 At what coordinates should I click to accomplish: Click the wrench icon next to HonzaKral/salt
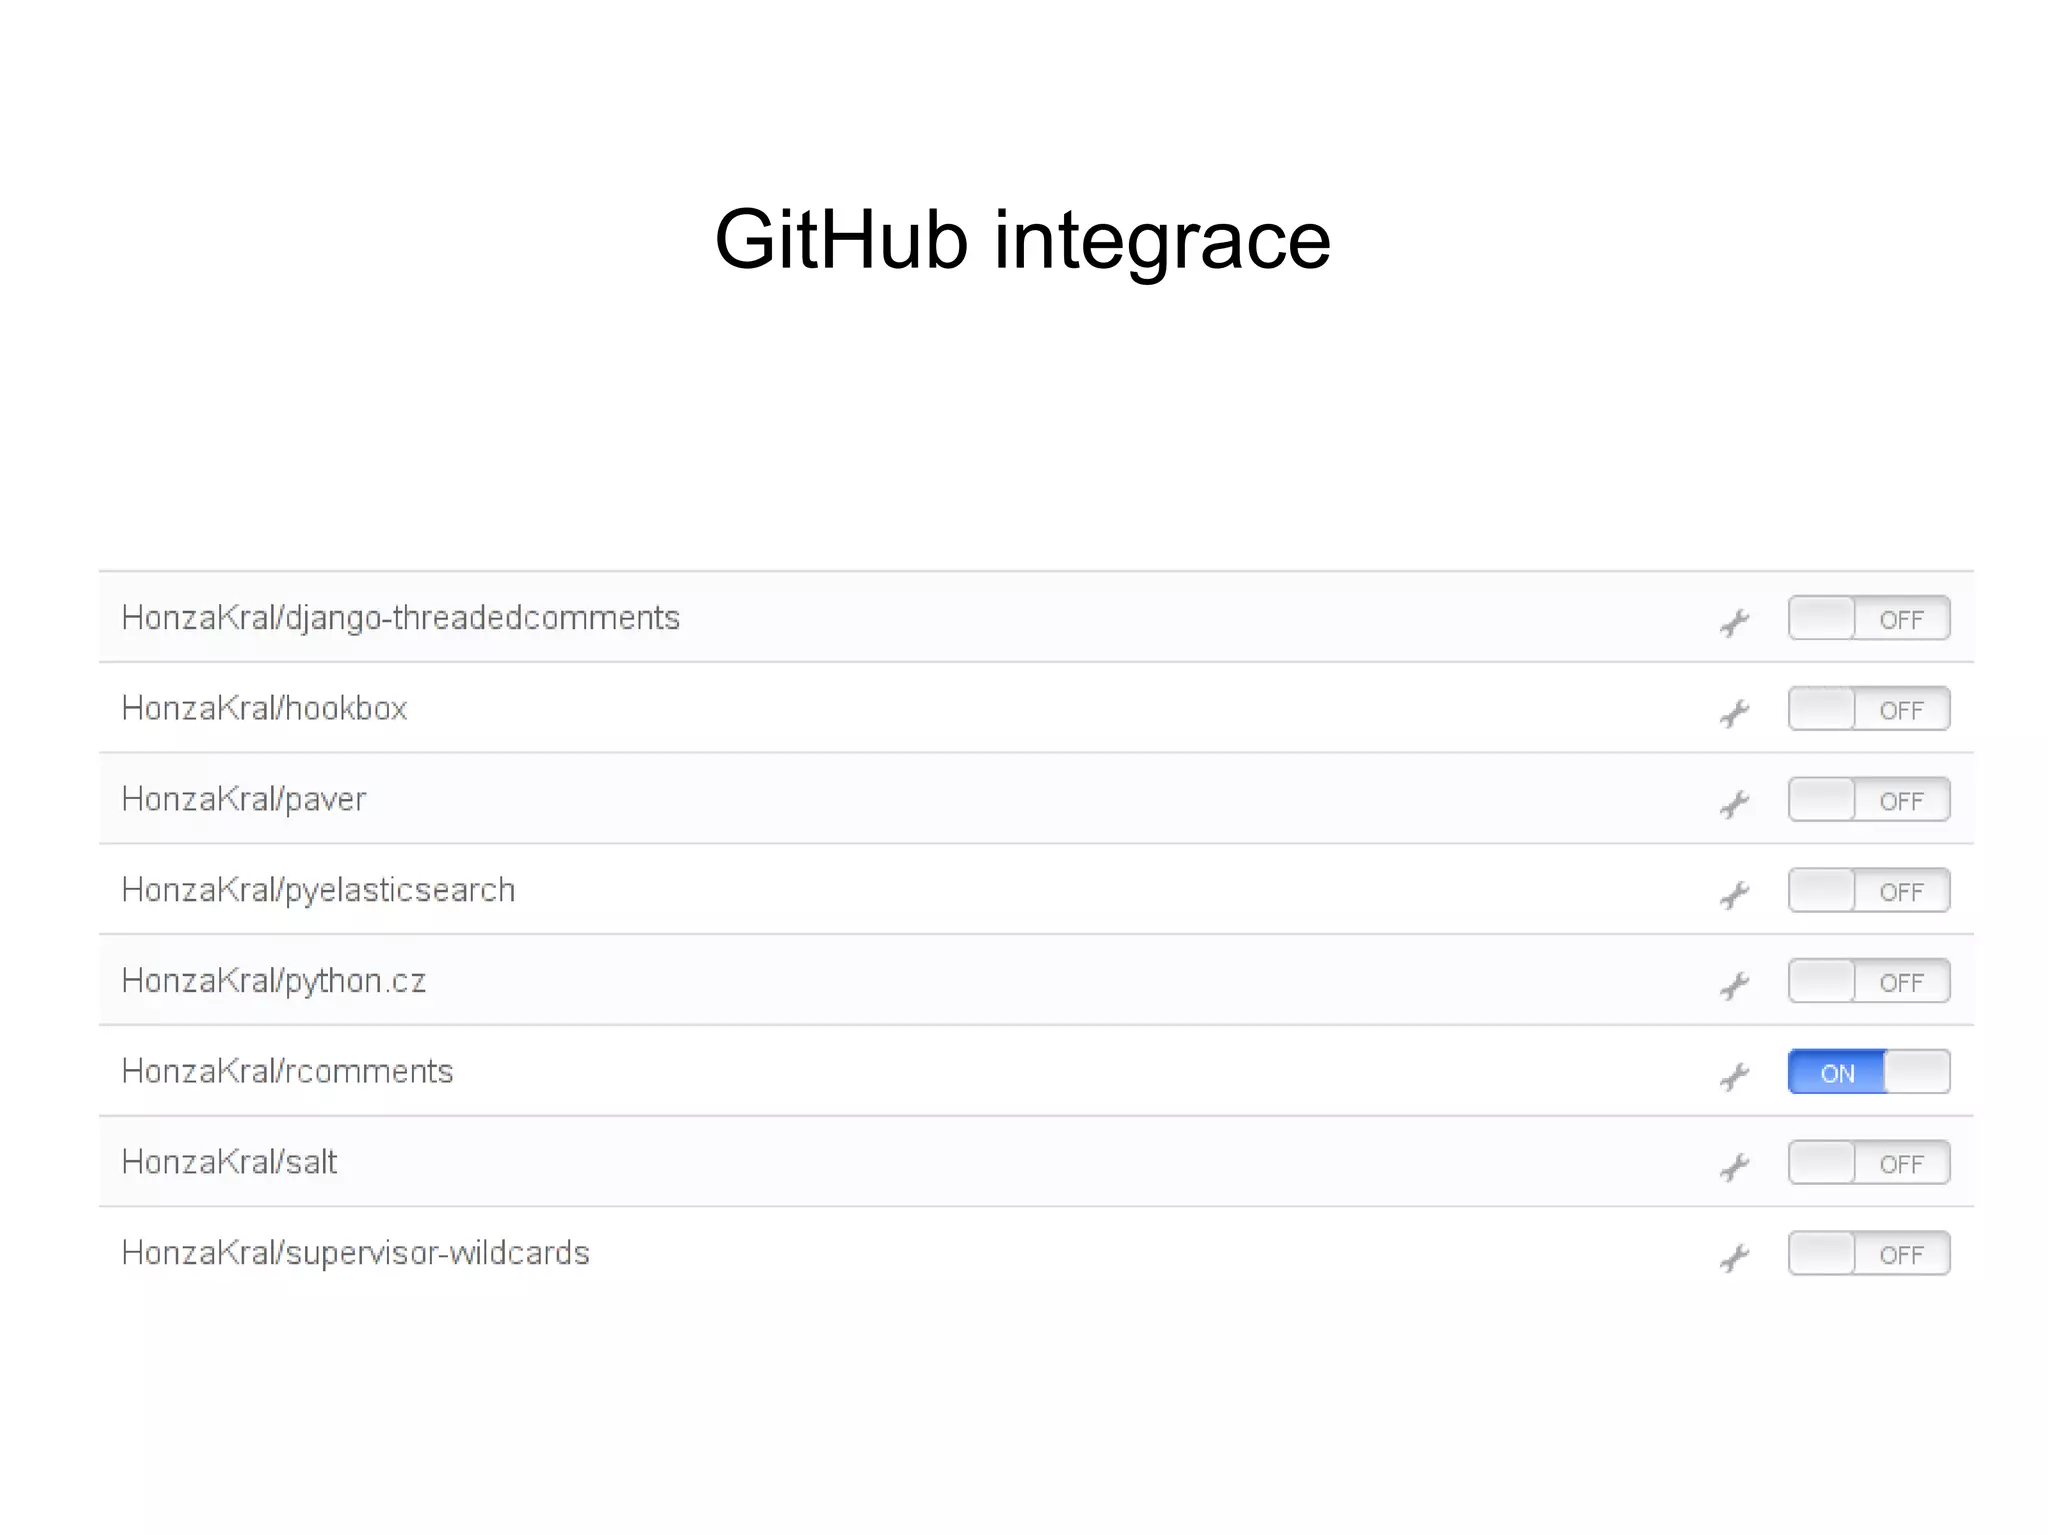pos(1734,1166)
